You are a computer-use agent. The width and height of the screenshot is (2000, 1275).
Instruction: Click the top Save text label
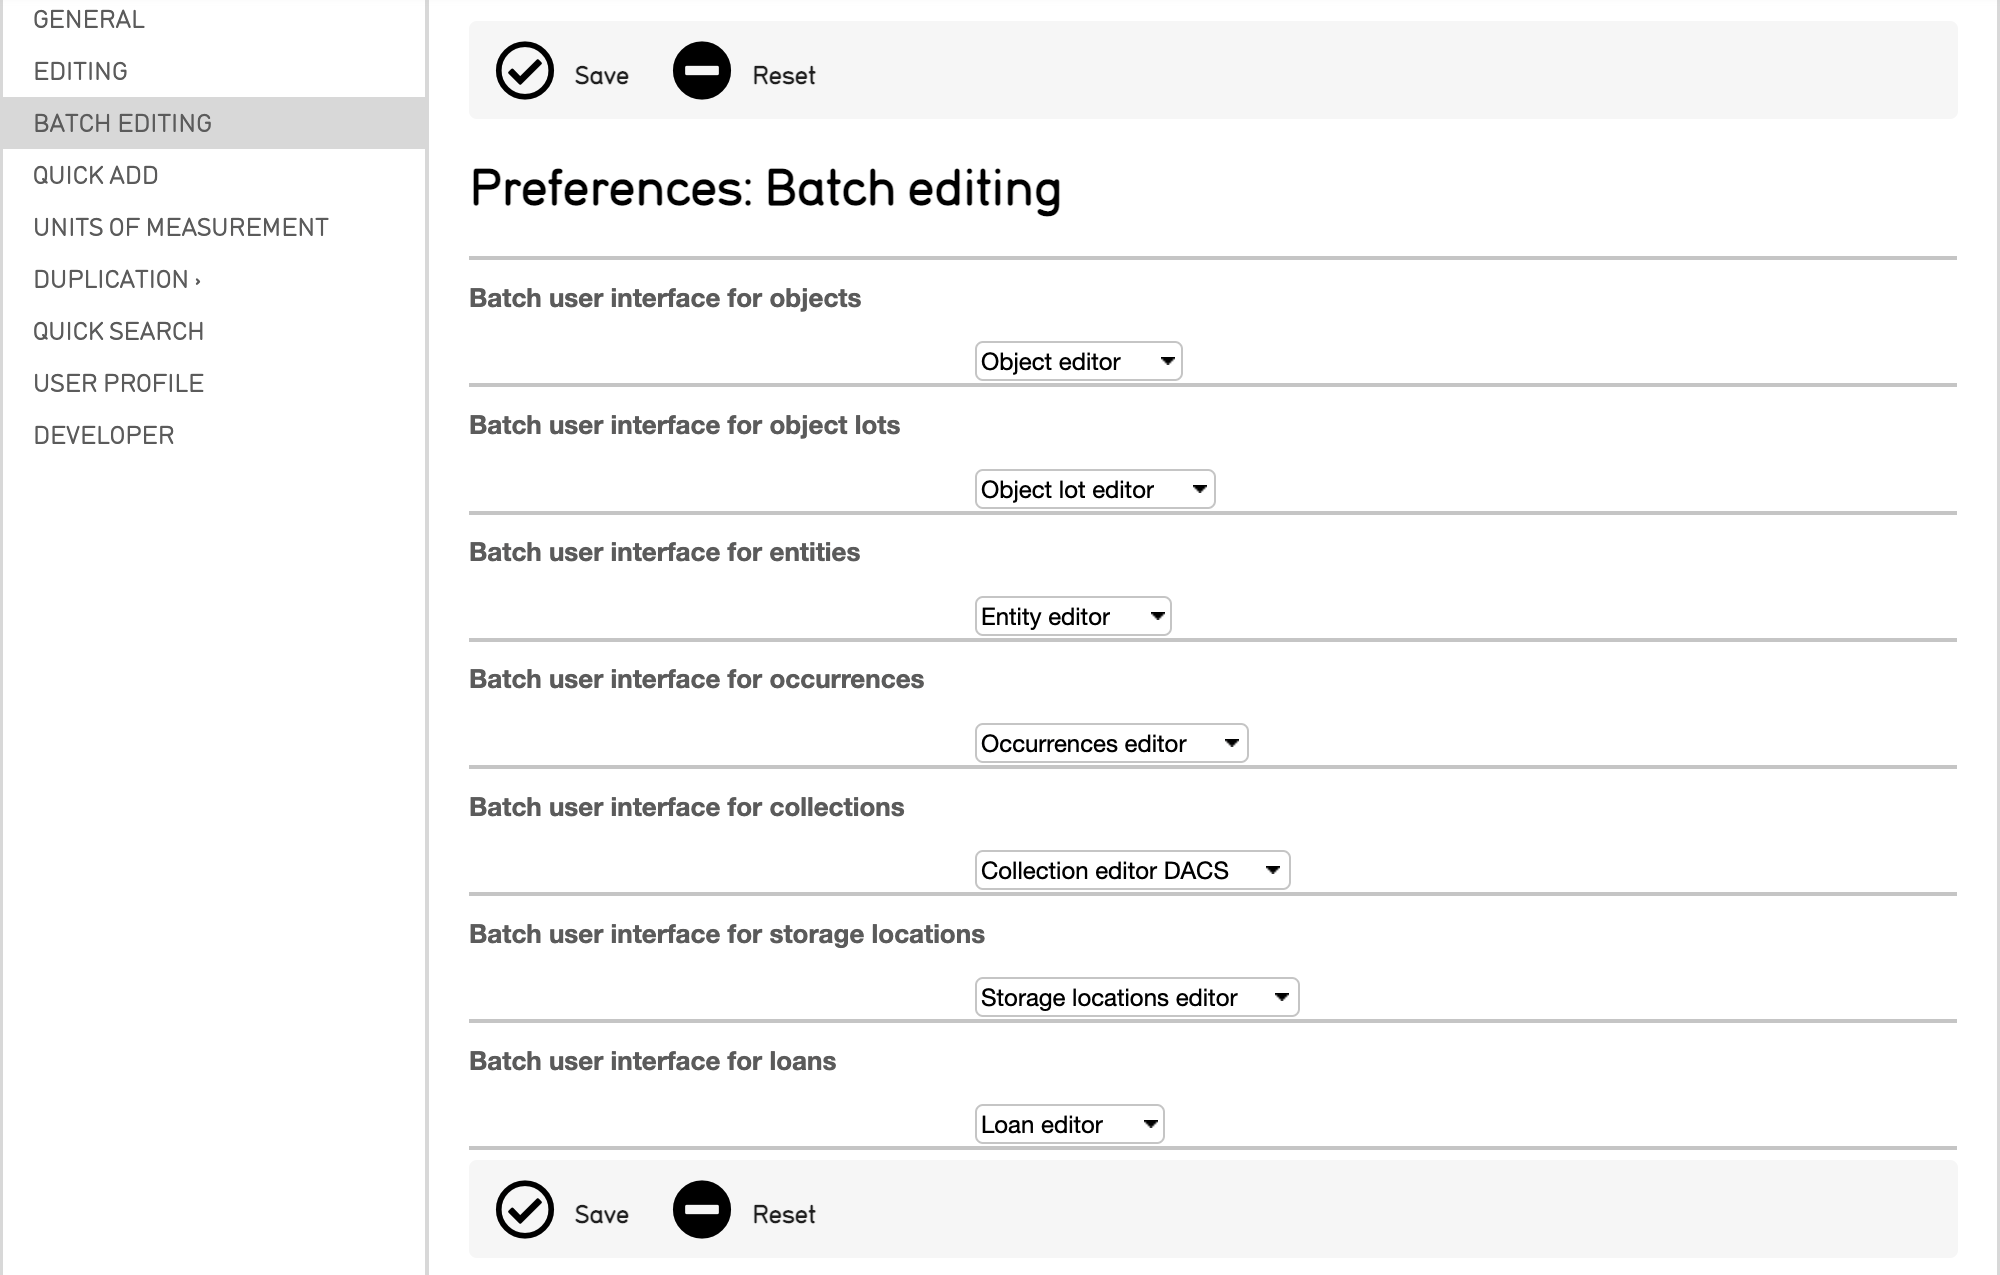(x=601, y=76)
